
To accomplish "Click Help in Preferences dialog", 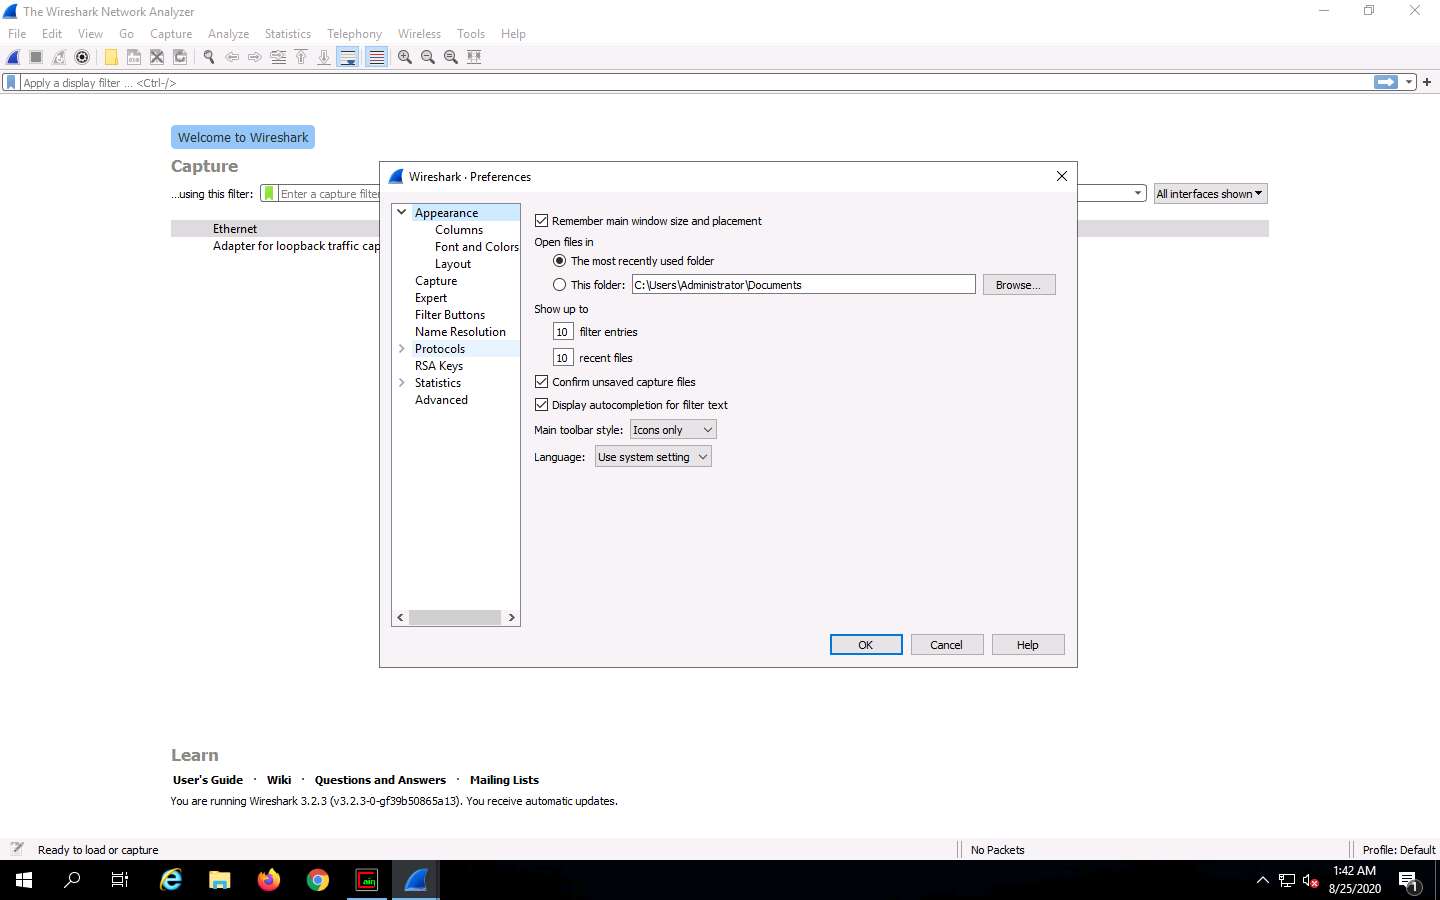I will pos(1028,645).
